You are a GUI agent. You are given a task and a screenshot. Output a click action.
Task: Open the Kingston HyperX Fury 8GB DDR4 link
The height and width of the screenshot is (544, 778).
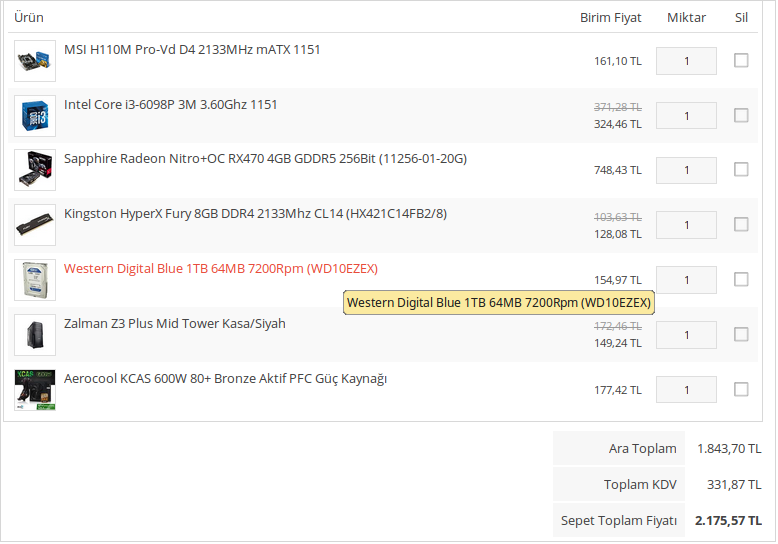pyautogui.click(x=256, y=214)
